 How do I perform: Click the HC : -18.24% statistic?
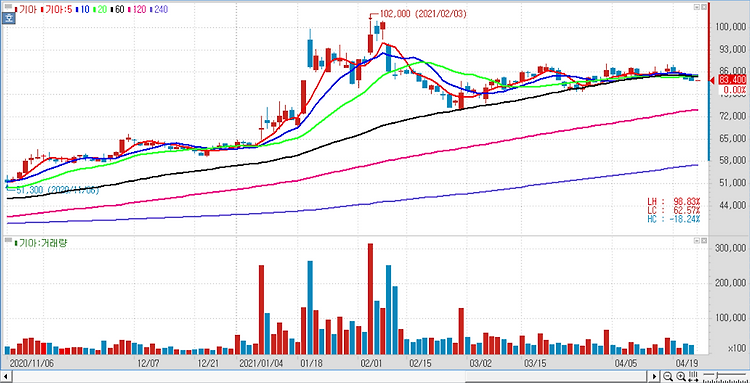pyautogui.click(x=675, y=219)
